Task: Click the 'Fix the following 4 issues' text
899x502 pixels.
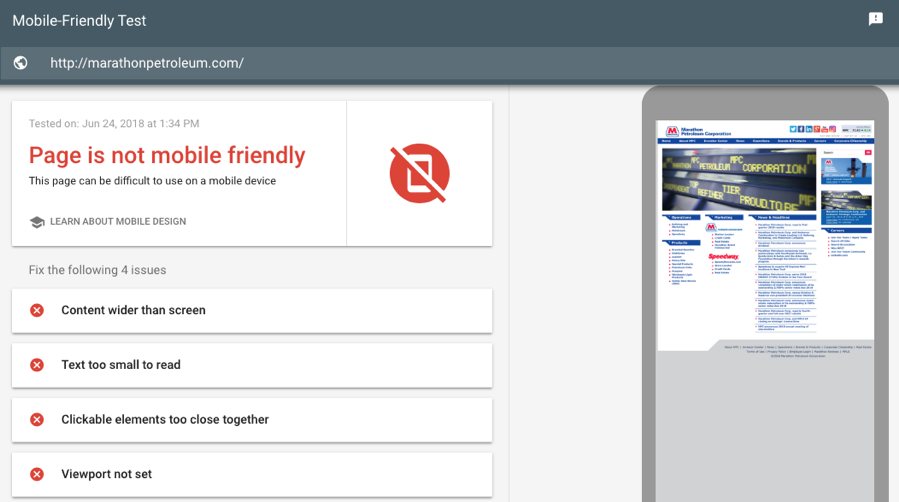Action: [x=97, y=270]
